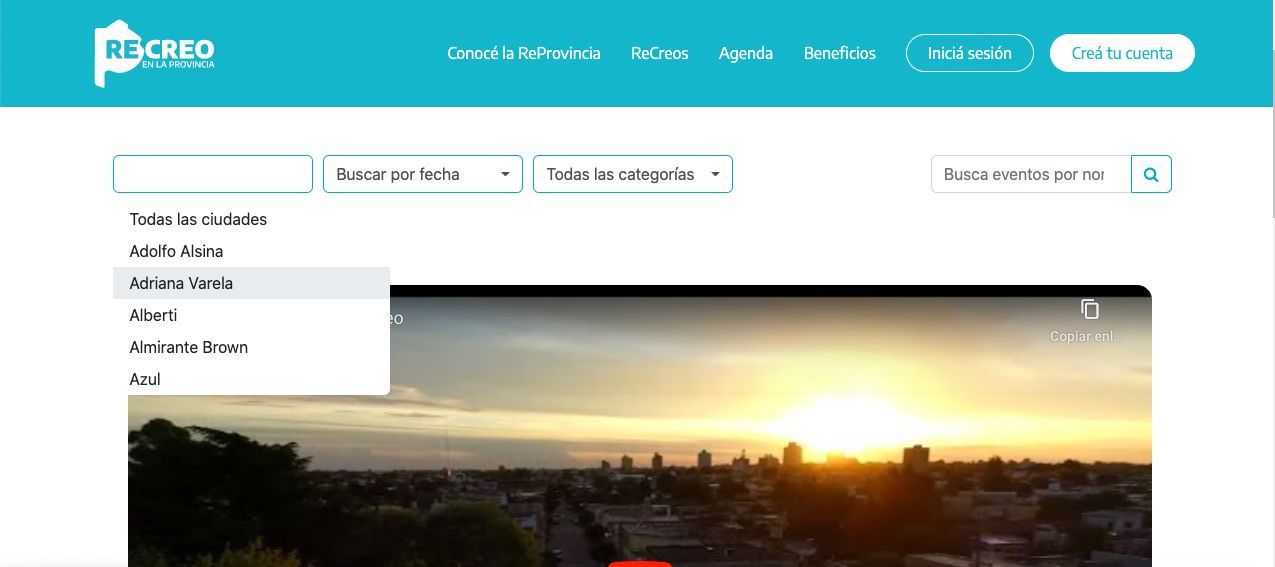
Task: Choose Almirante Brown city option
Action: click(x=188, y=347)
